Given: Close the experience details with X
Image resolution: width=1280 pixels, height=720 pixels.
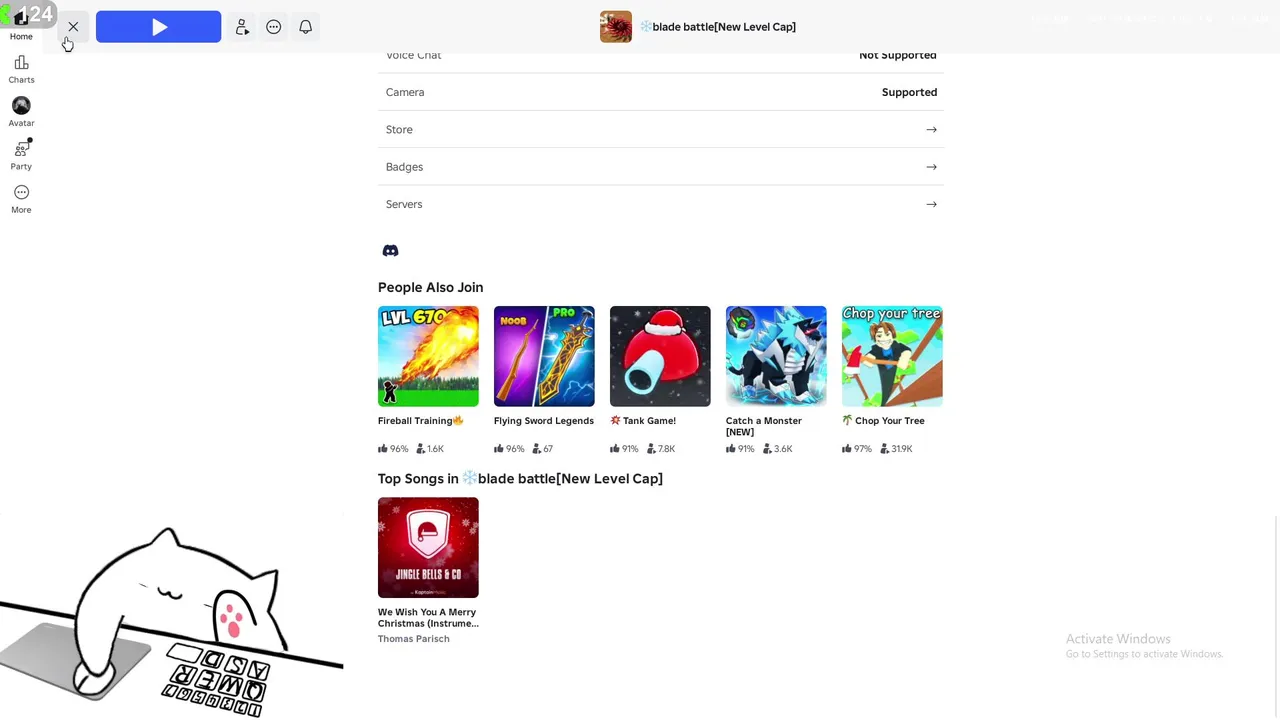Looking at the screenshot, I should [x=73, y=27].
